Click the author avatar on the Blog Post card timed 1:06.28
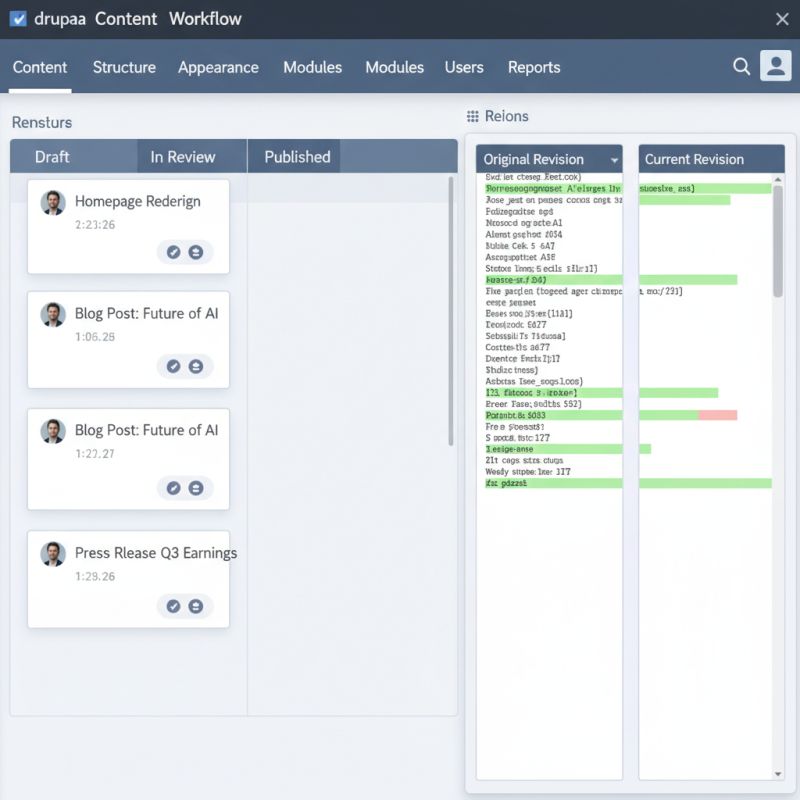The image size is (800, 800). click(53, 314)
